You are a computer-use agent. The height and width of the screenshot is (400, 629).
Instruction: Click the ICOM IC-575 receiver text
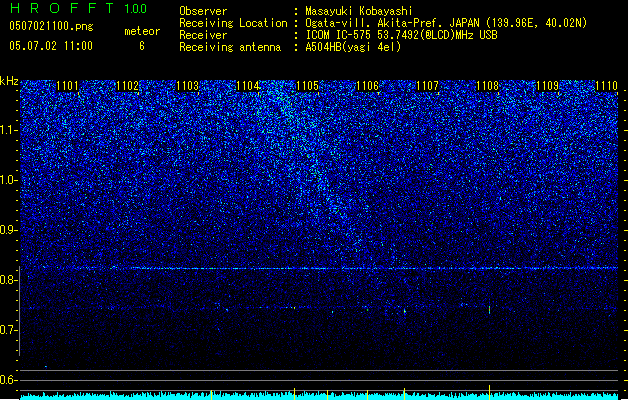[x=401, y=35]
